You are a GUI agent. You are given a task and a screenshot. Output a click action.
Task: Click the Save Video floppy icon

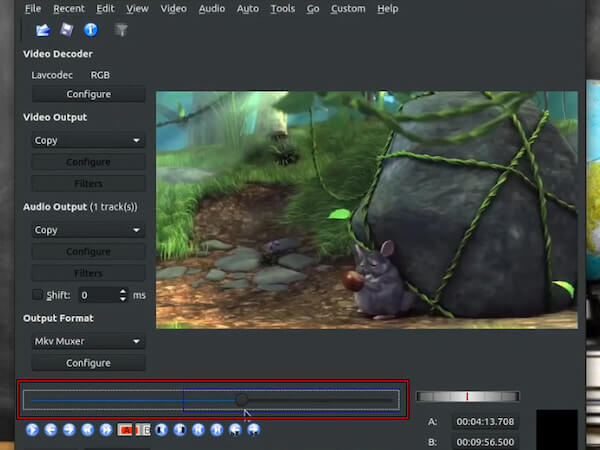coord(67,30)
